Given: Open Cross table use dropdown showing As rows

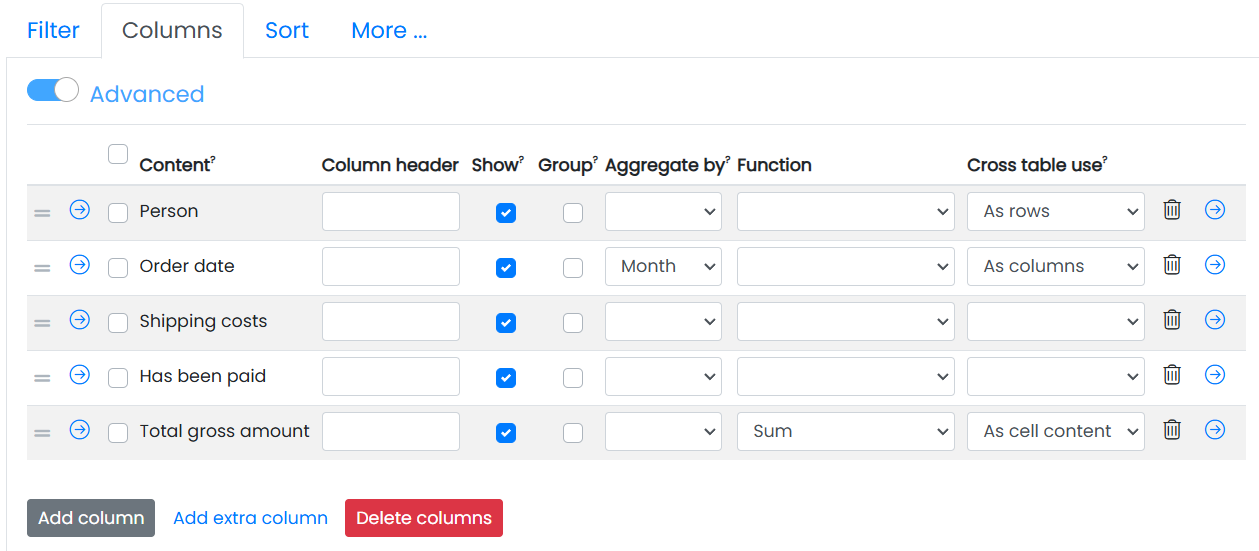Looking at the screenshot, I should [1056, 212].
